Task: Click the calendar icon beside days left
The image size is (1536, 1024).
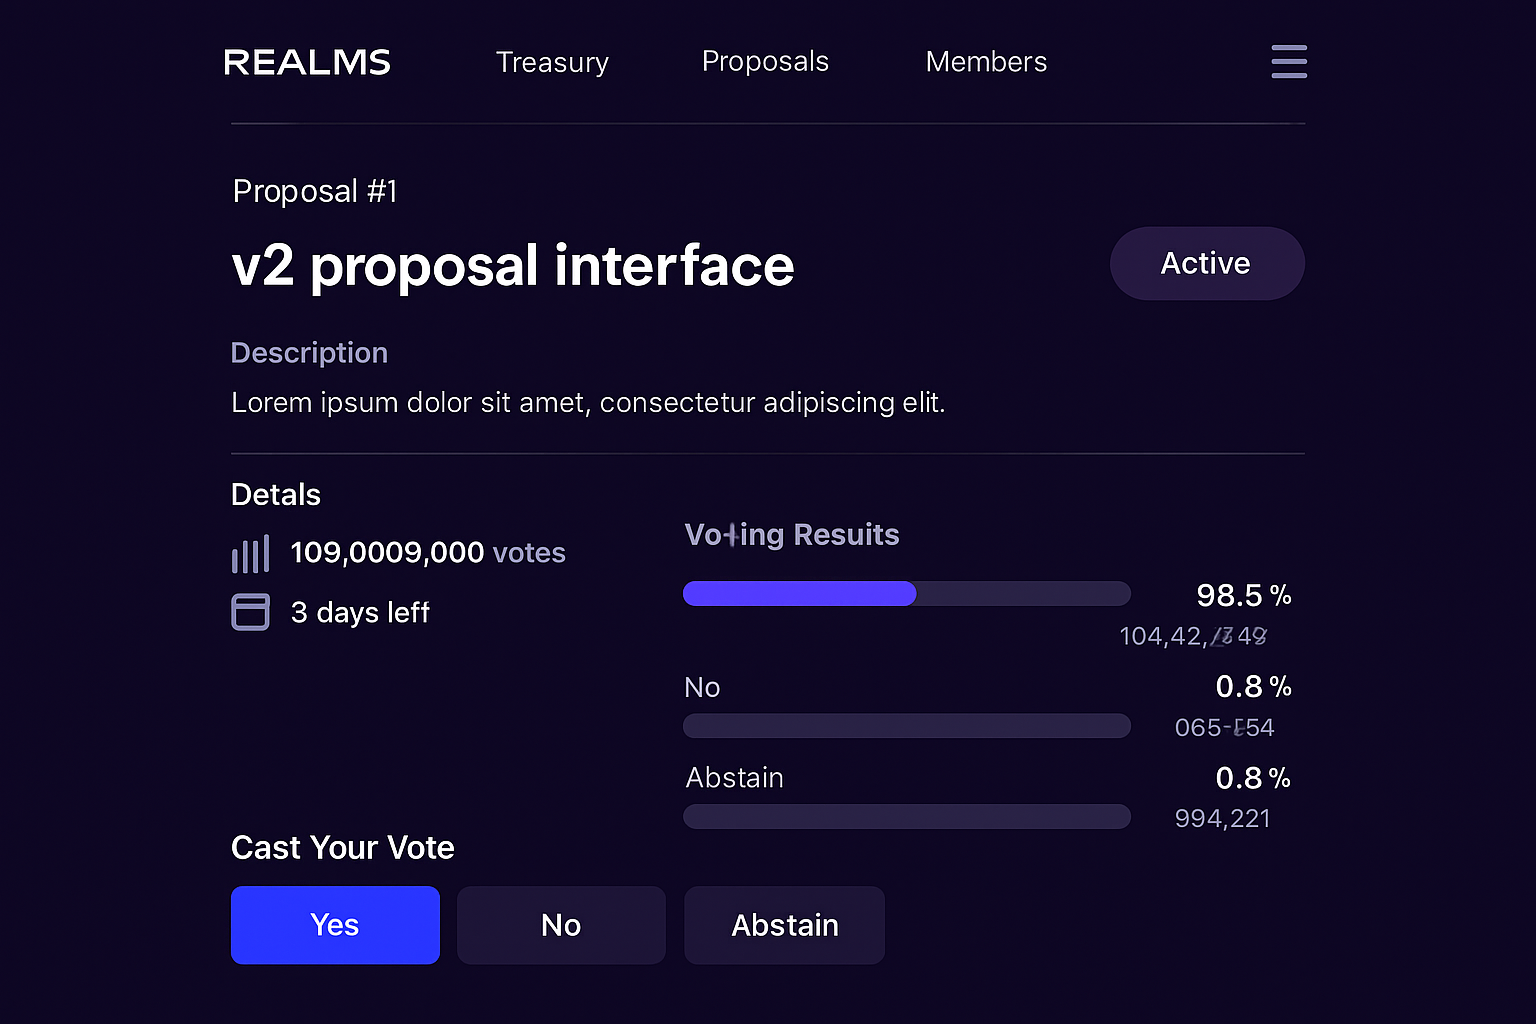Action: [251, 612]
